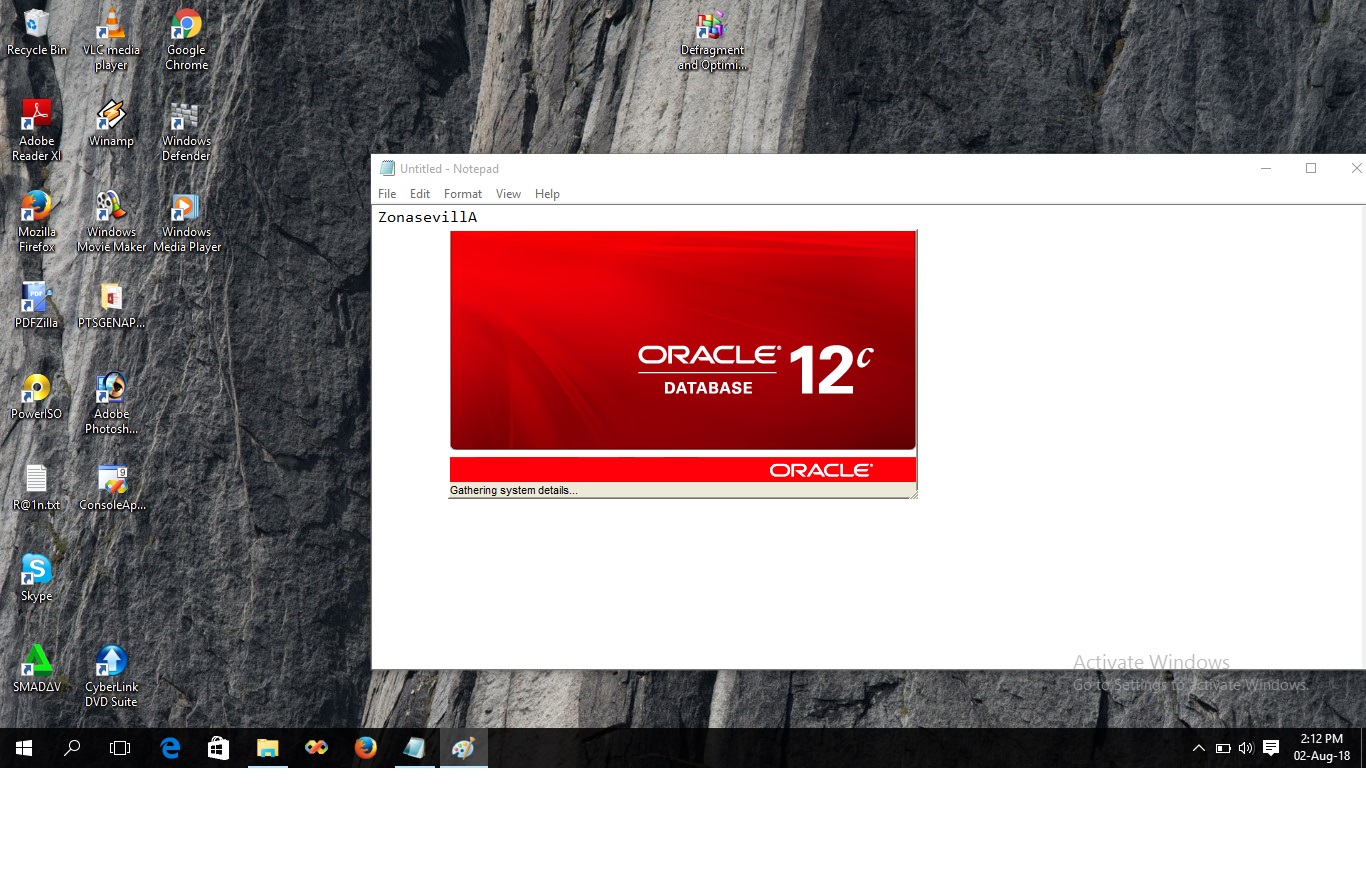Switch to the Oracle installer via taskbar
Image resolution: width=1366 pixels, height=896 pixels.
point(463,747)
